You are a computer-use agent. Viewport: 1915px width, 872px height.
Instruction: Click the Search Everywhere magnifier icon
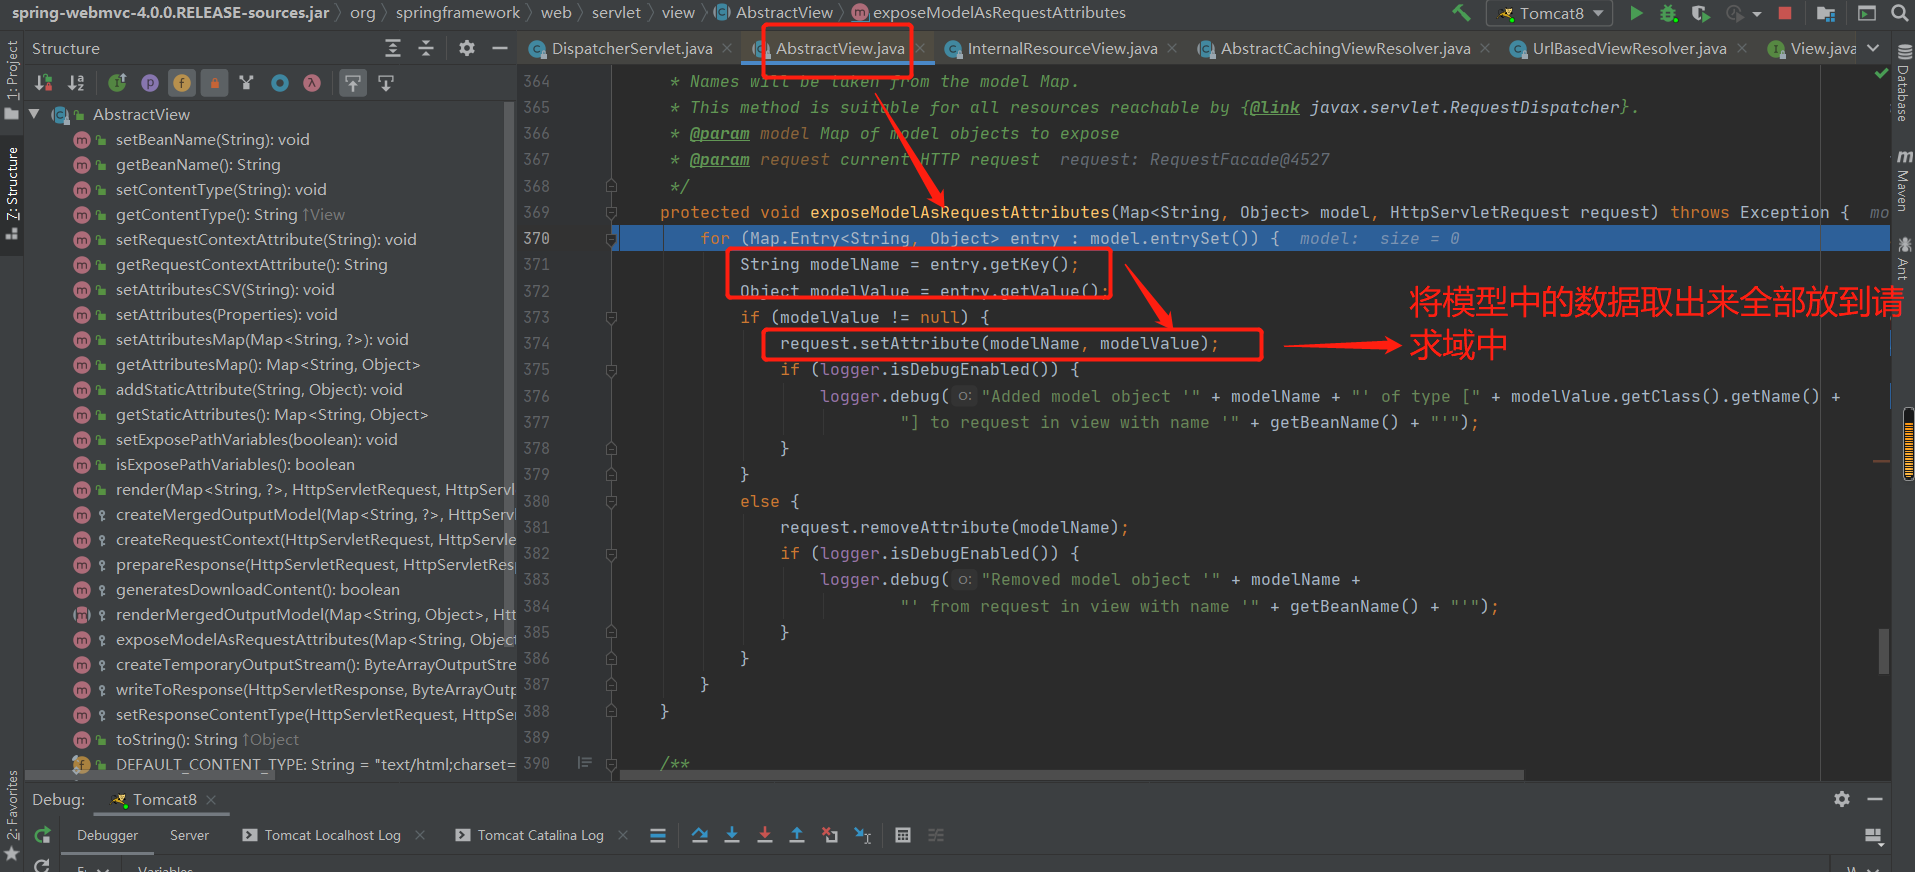pos(1899,13)
